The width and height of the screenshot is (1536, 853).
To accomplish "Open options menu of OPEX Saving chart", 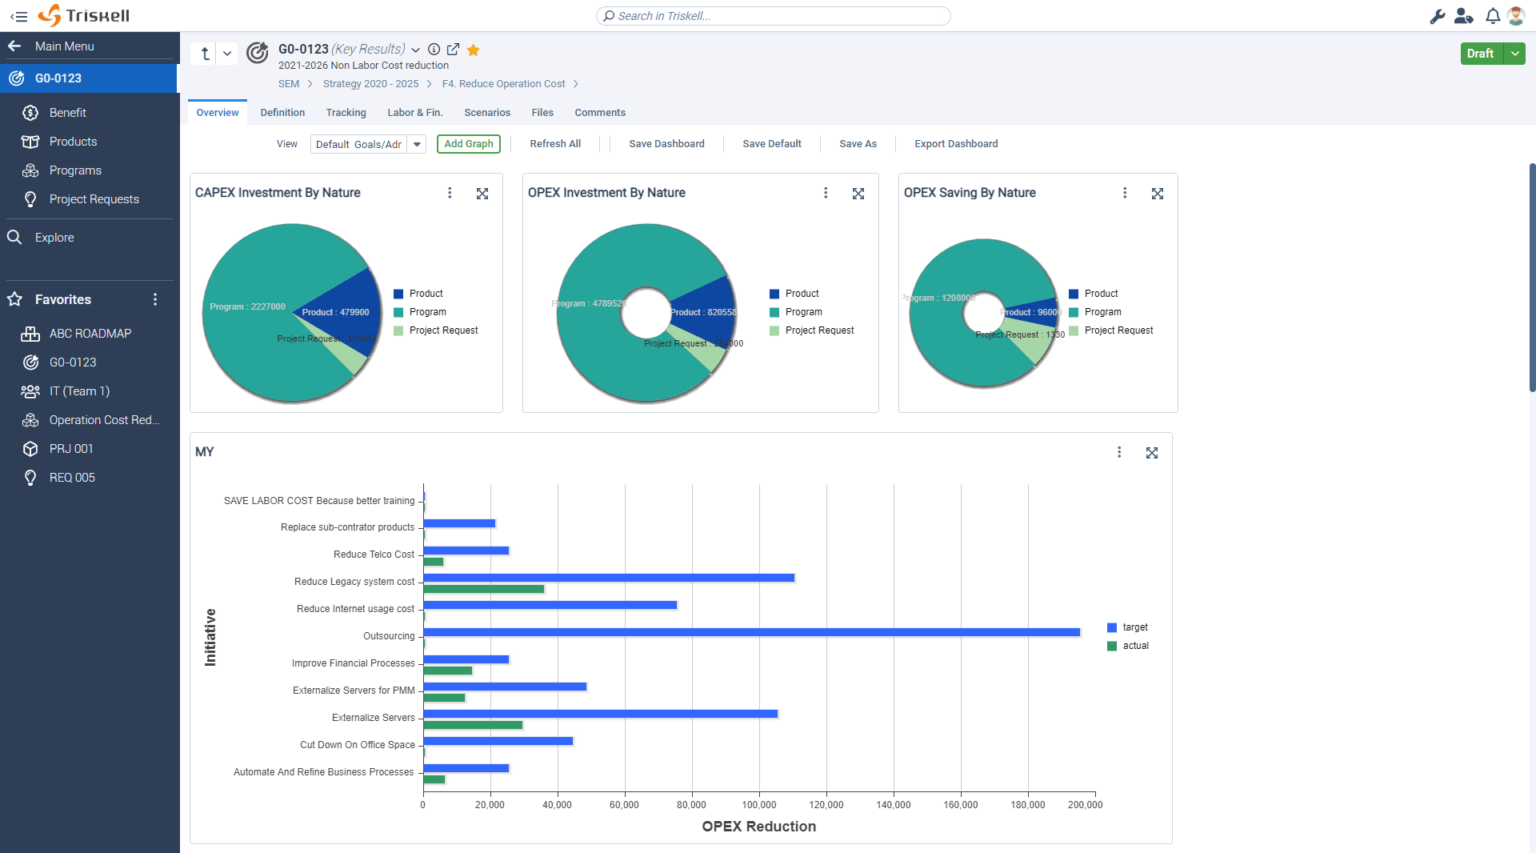I will (x=1124, y=193).
